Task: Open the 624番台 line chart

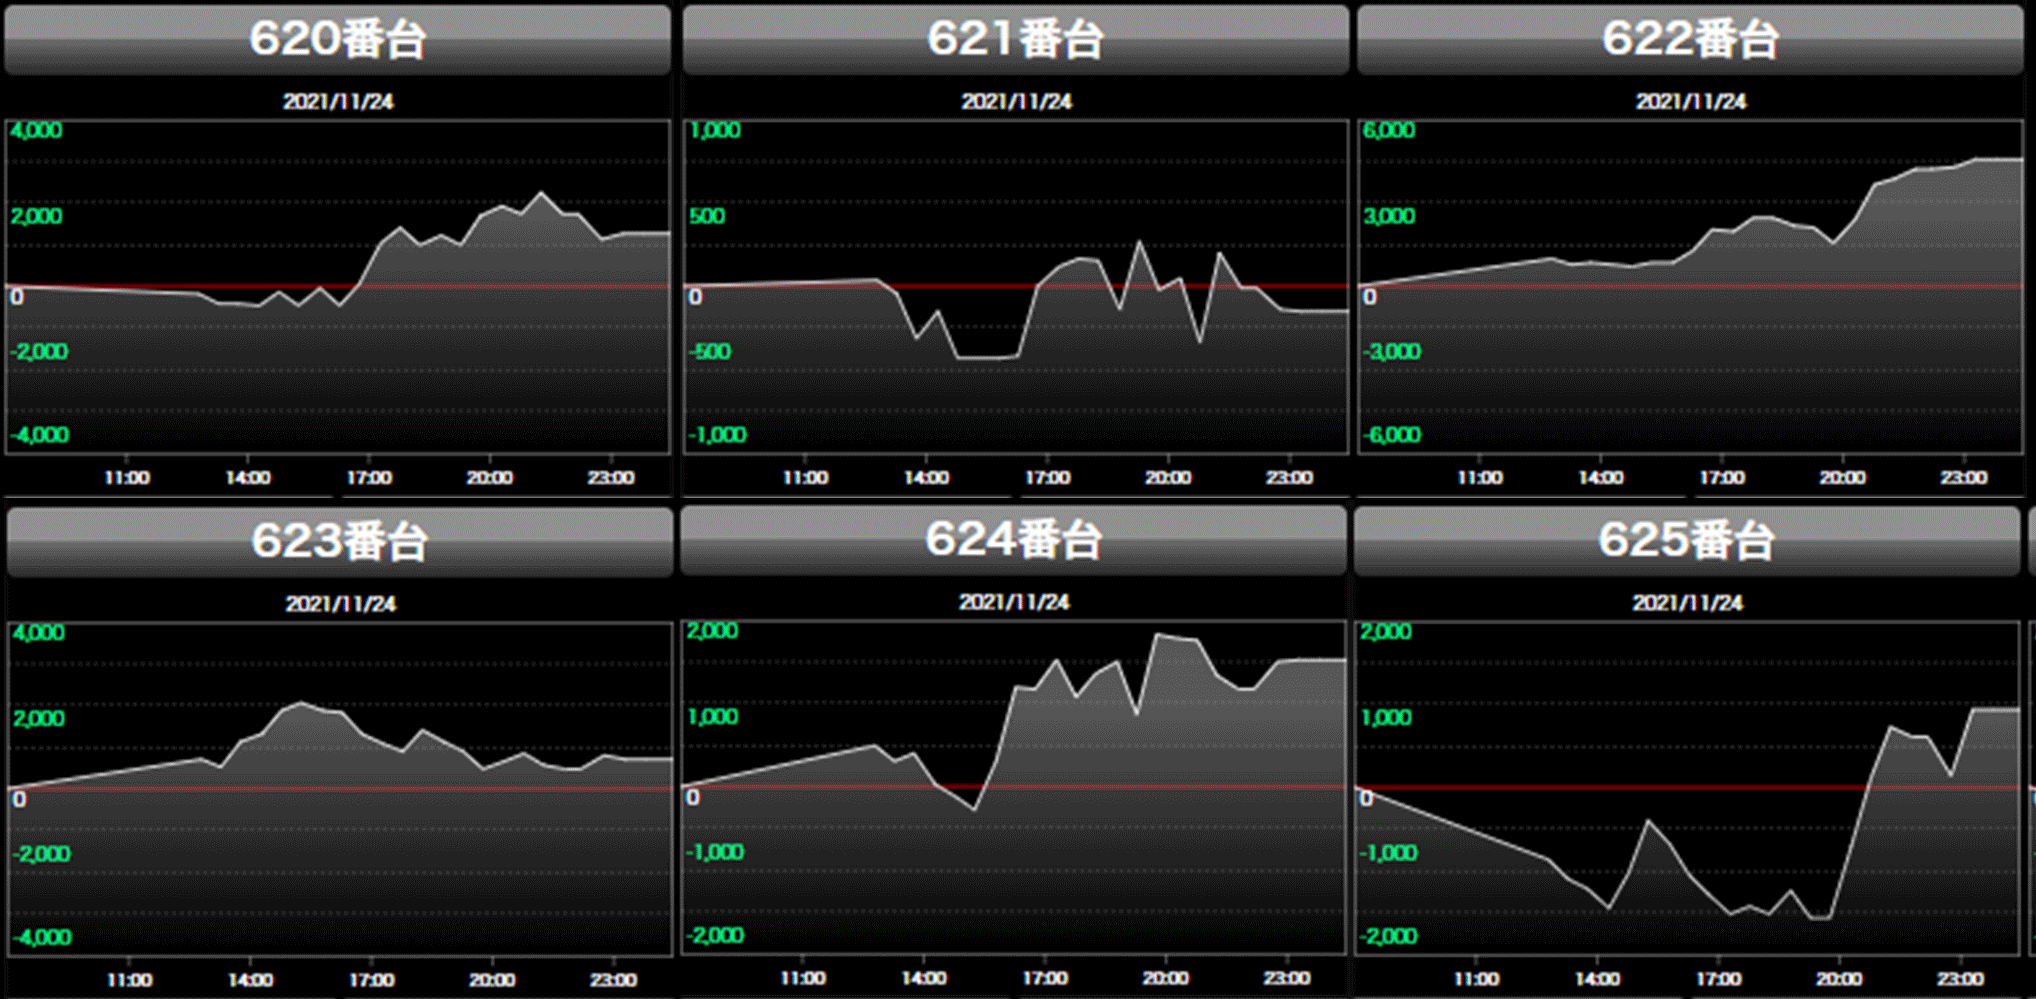Action: (x=1013, y=787)
